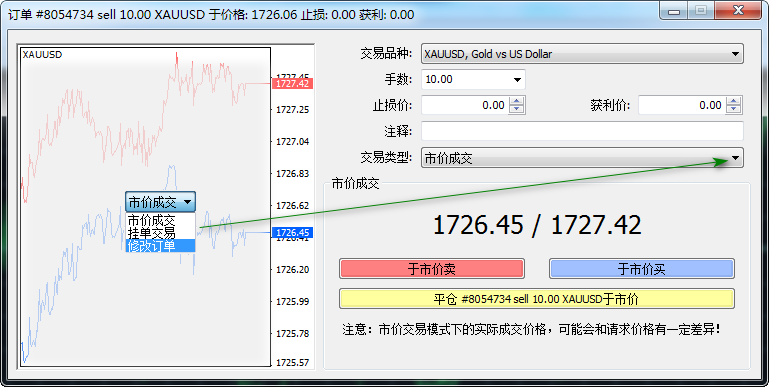Screen dimensions: 769x387
Task: Click the red 于市价卖 sell button
Action: click(432, 269)
